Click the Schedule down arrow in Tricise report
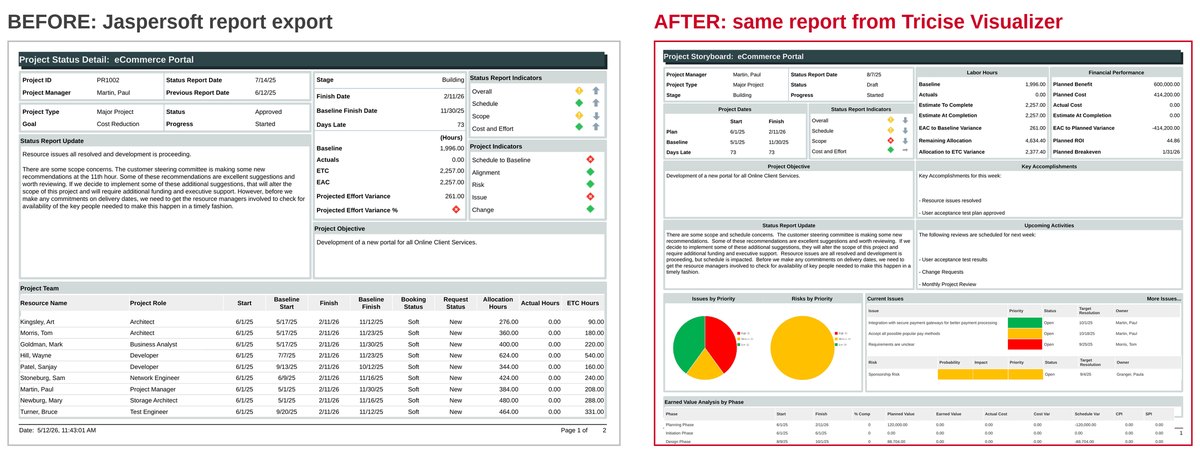 tap(904, 131)
